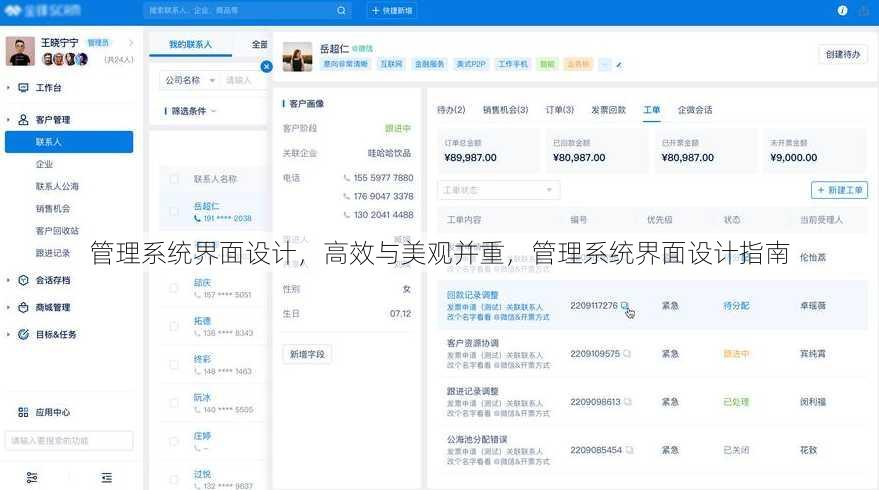Toggle the select-all checkbox beside 联系人名称
879x490 pixels.
tap(174, 179)
